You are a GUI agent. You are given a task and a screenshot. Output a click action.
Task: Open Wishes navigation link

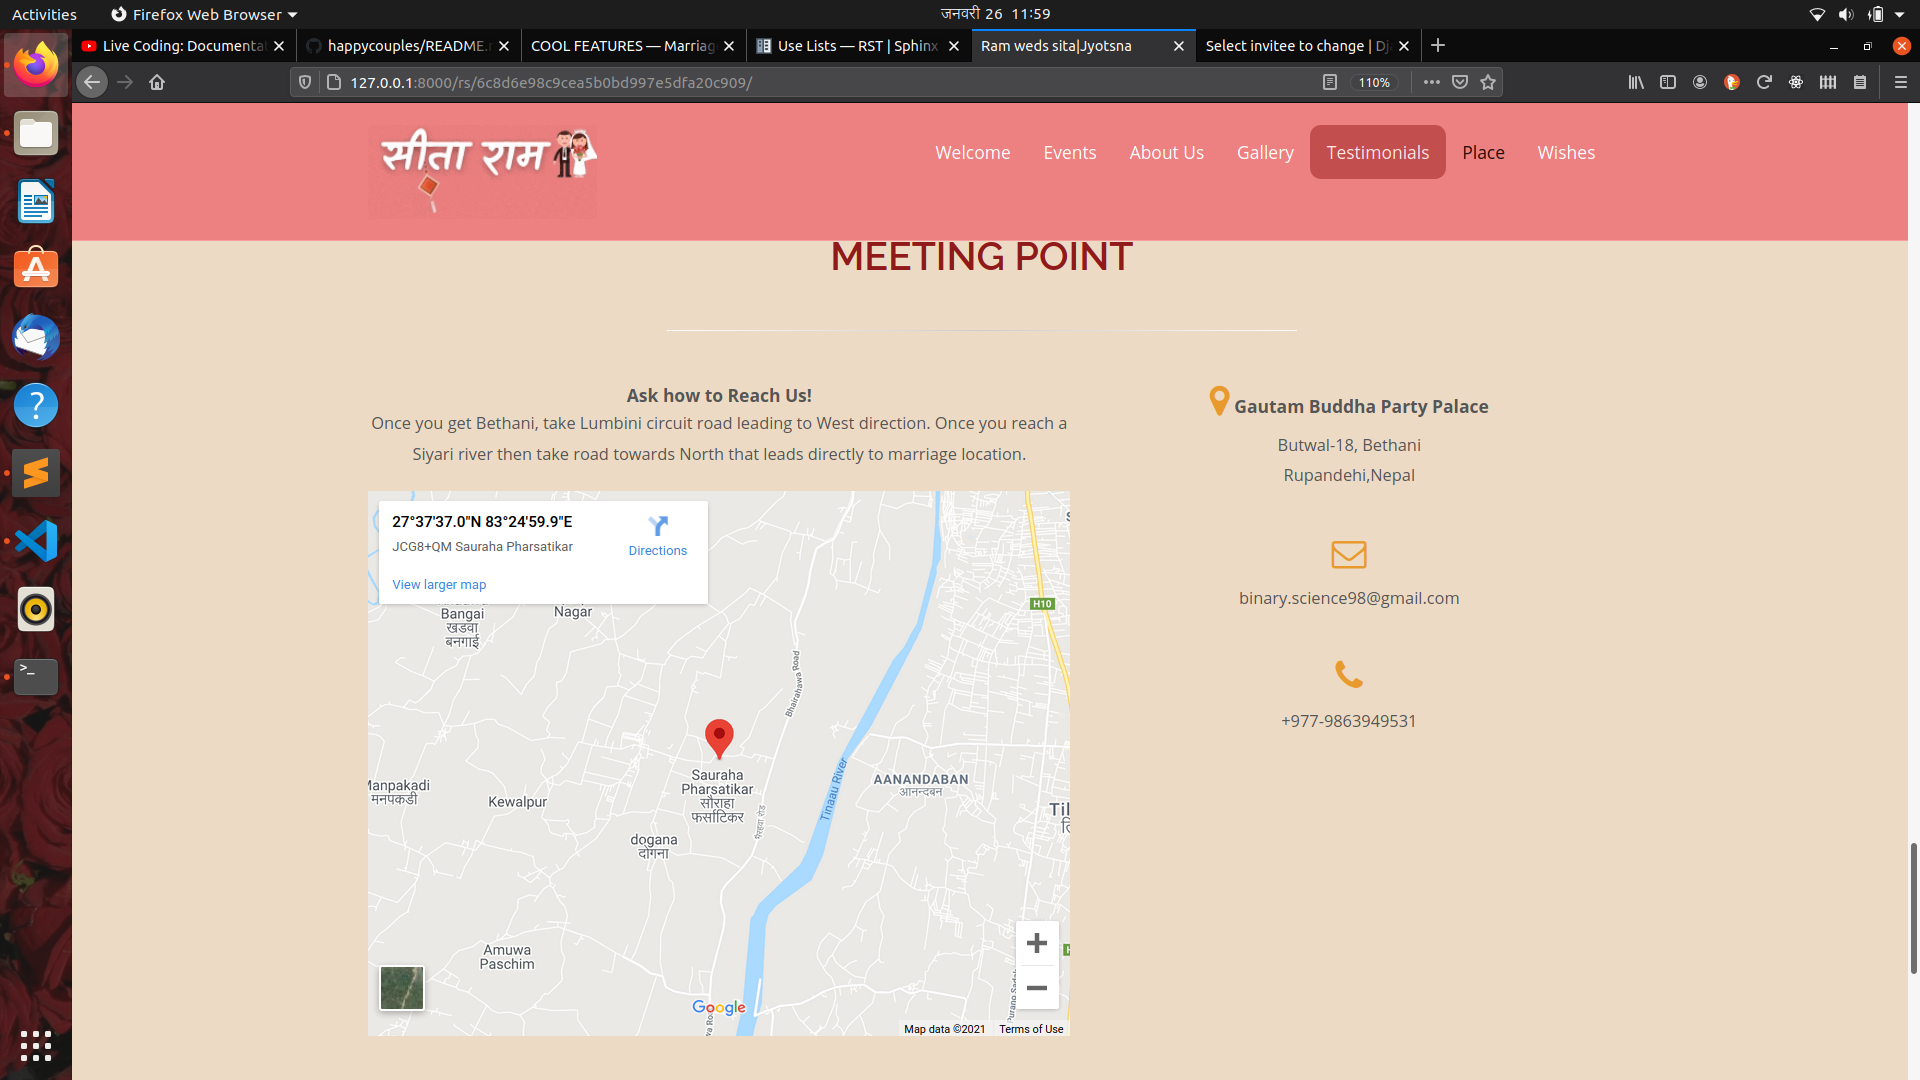pos(1566,152)
